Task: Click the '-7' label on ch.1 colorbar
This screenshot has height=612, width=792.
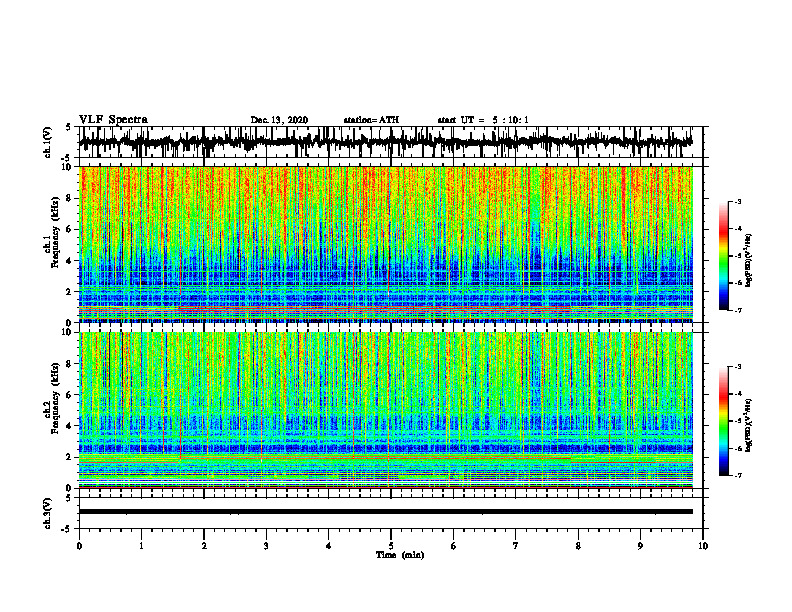Action: click(738, 311)
